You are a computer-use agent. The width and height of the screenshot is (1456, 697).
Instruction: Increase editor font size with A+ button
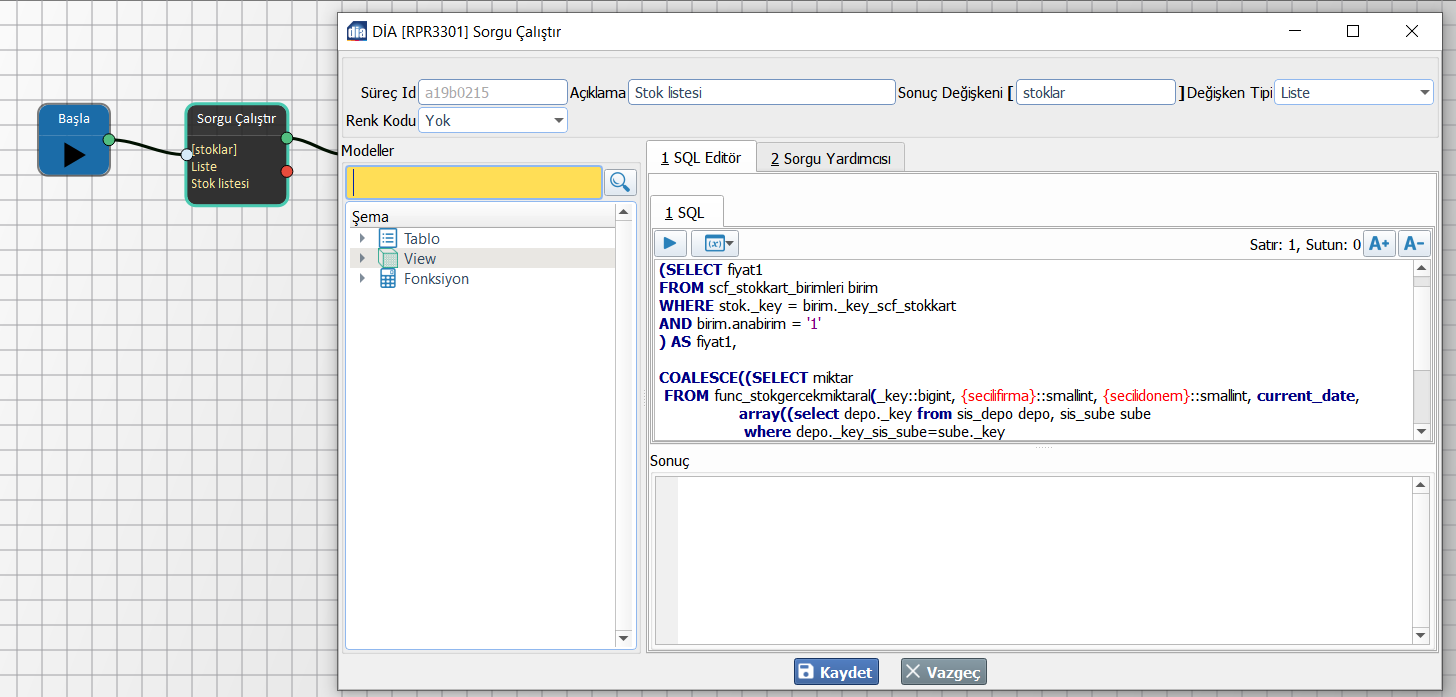[1379, 243]
